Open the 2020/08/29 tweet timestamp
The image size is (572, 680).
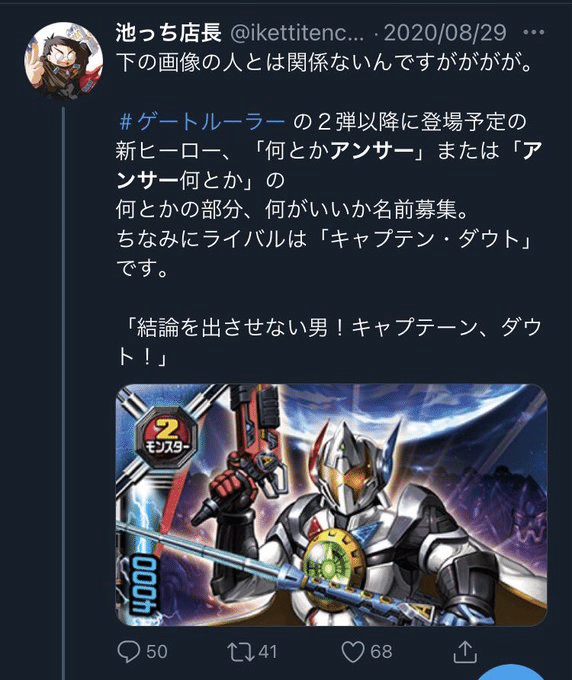click(445, 33)
